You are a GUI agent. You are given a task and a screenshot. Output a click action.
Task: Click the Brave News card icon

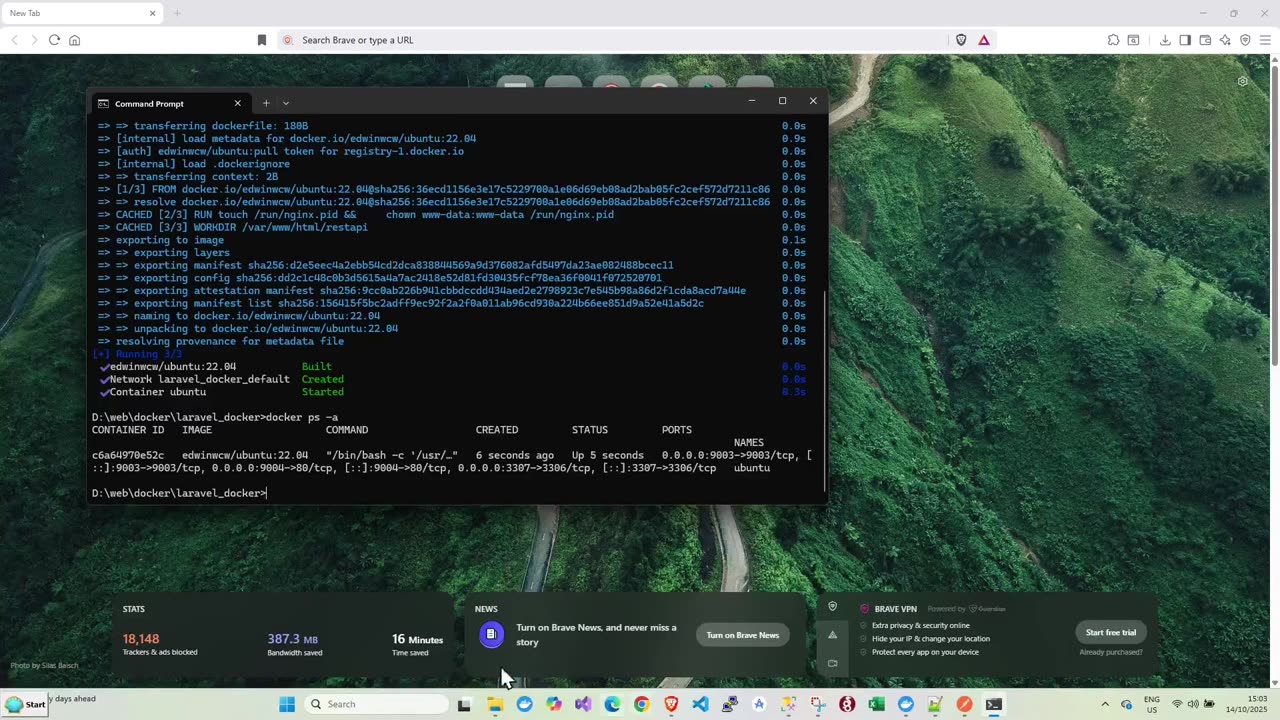tap(491, 634)
